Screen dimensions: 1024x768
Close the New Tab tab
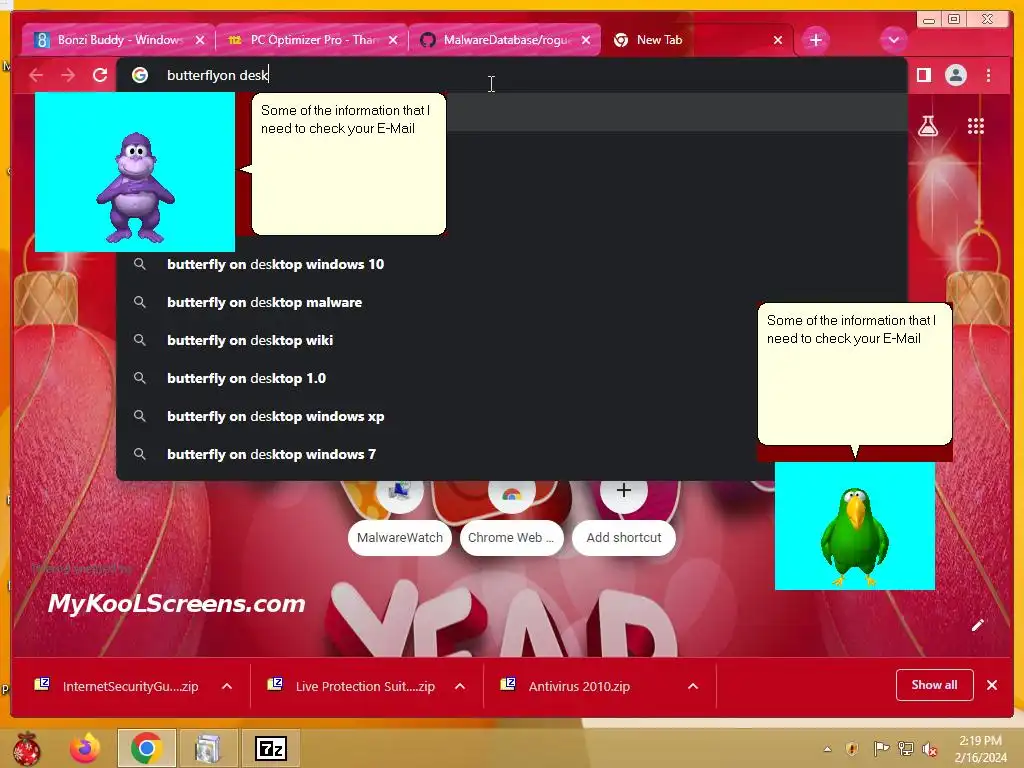[x=778, y=40]
